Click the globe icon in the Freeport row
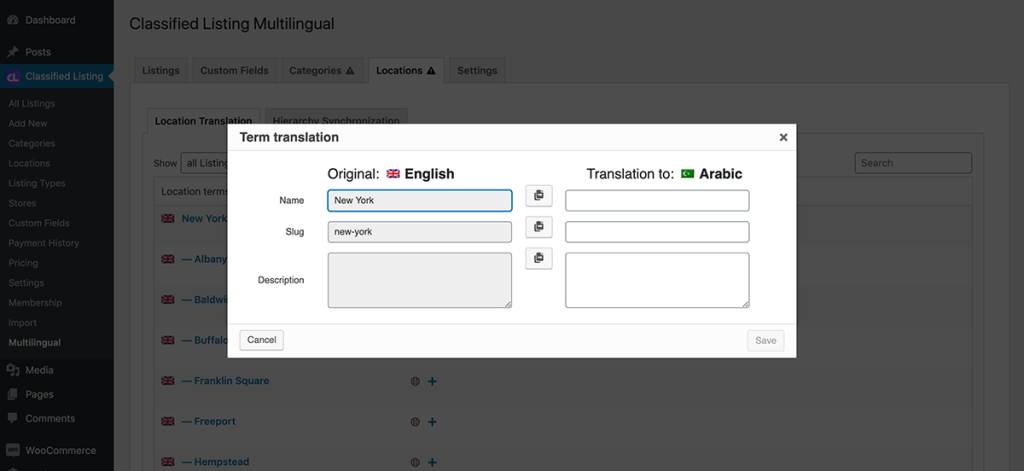 (x=415, y=422)
